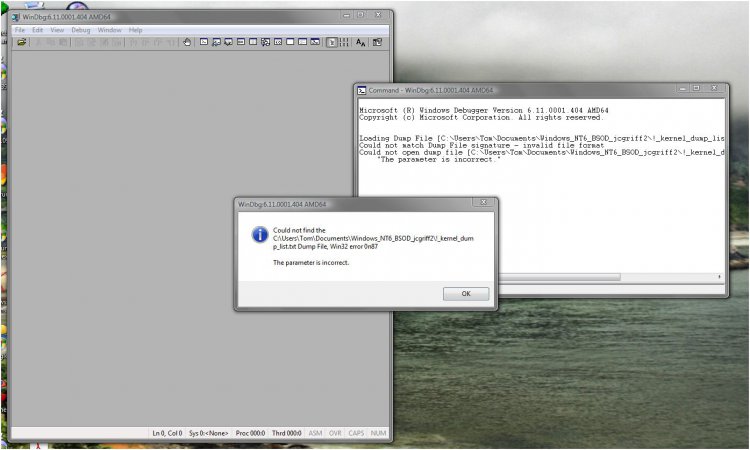This screenshot has width=750, height=450.
Task: Click the Command window scroll-right arrow
Action: click(x=719, y=277)
